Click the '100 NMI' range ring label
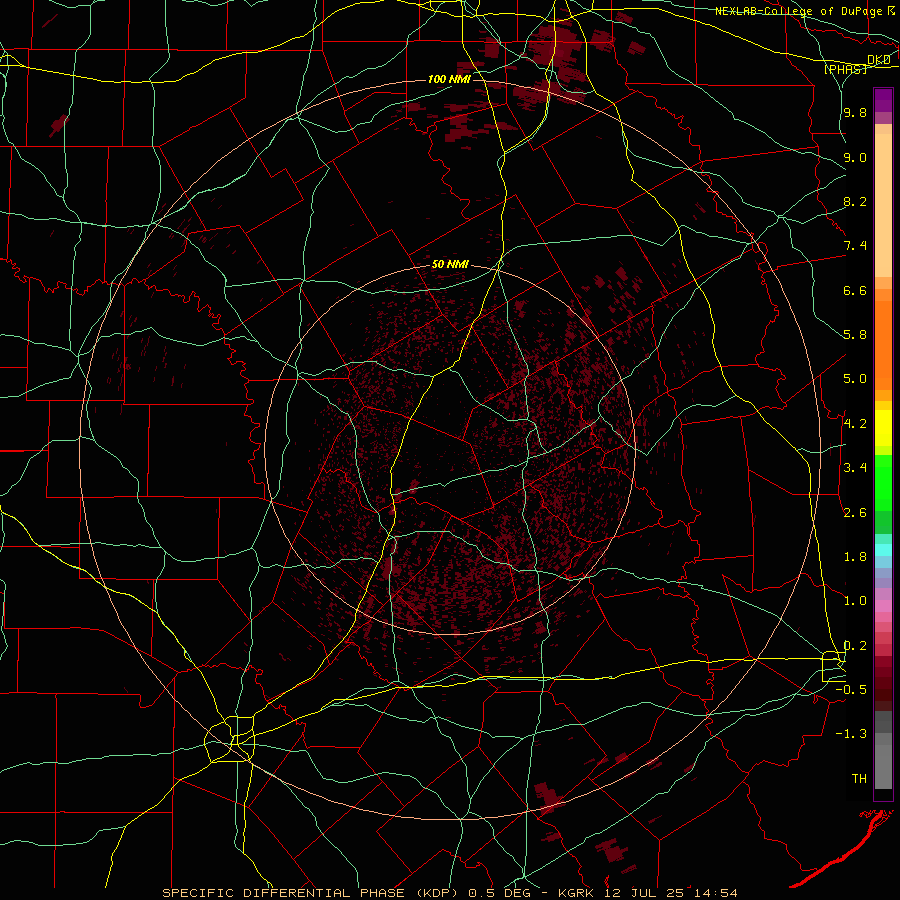The width and height of the screenshot is (900, 900). coord(449,79)
